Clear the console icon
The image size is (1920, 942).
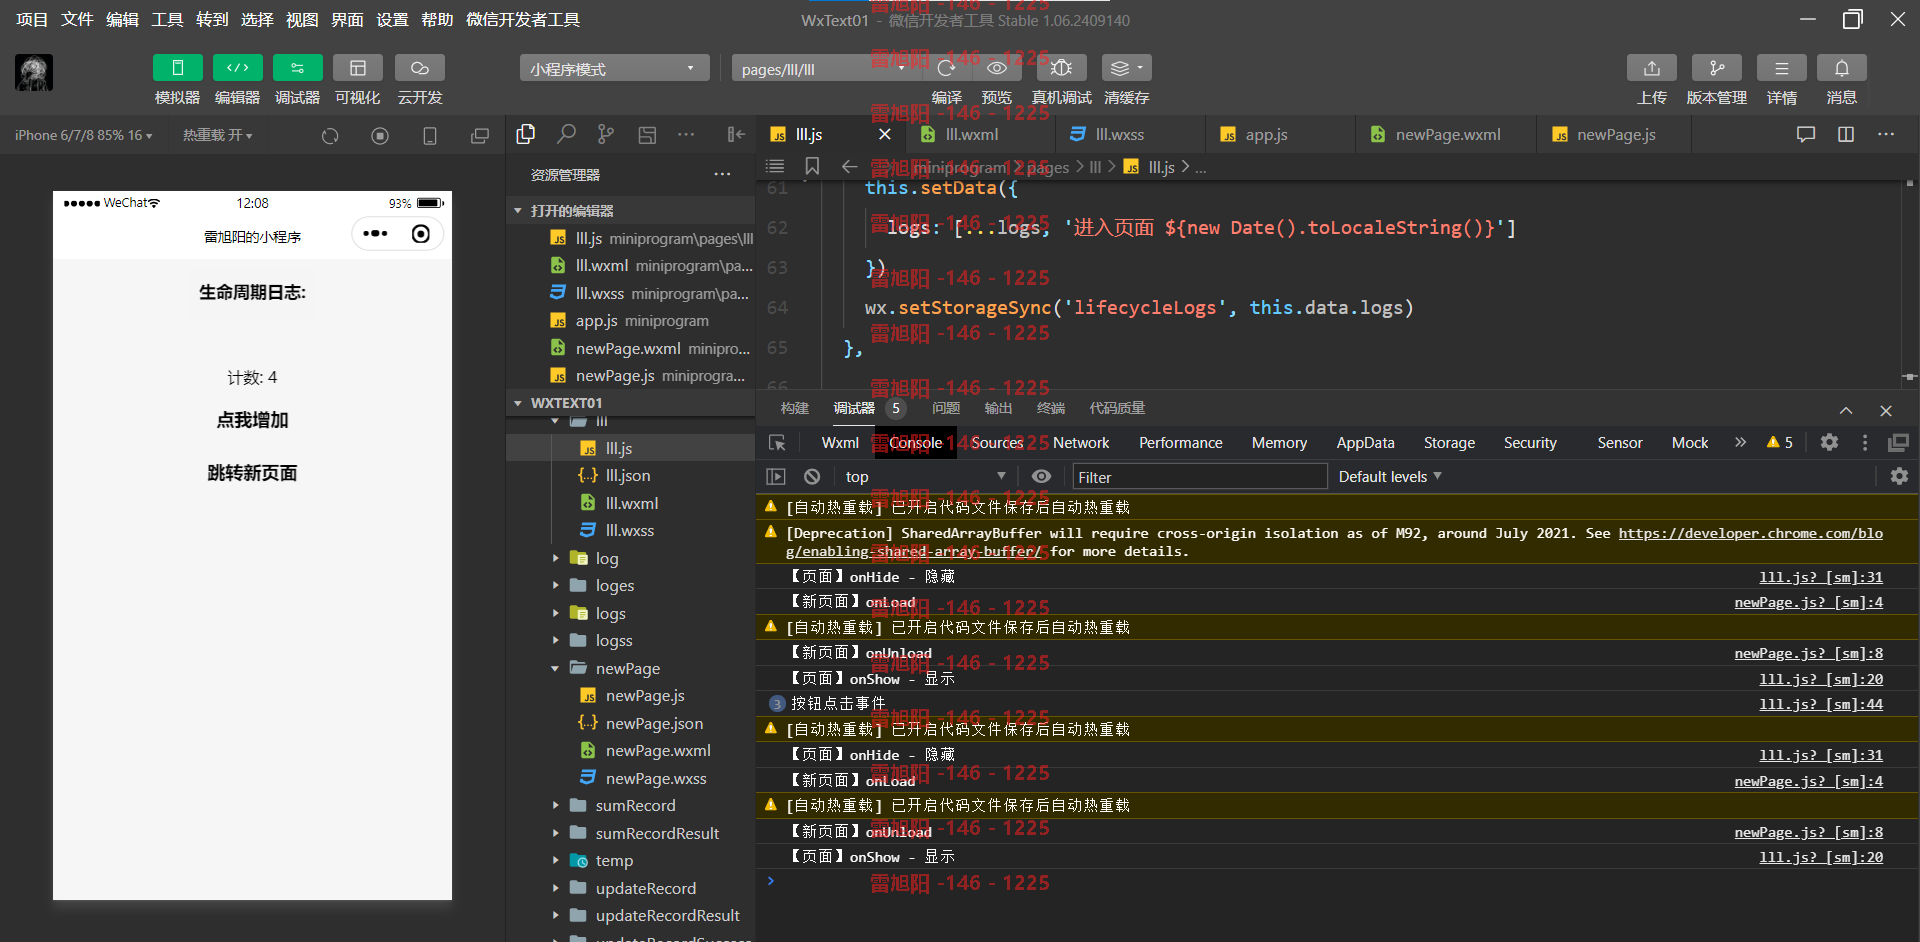tap(812, 477)
